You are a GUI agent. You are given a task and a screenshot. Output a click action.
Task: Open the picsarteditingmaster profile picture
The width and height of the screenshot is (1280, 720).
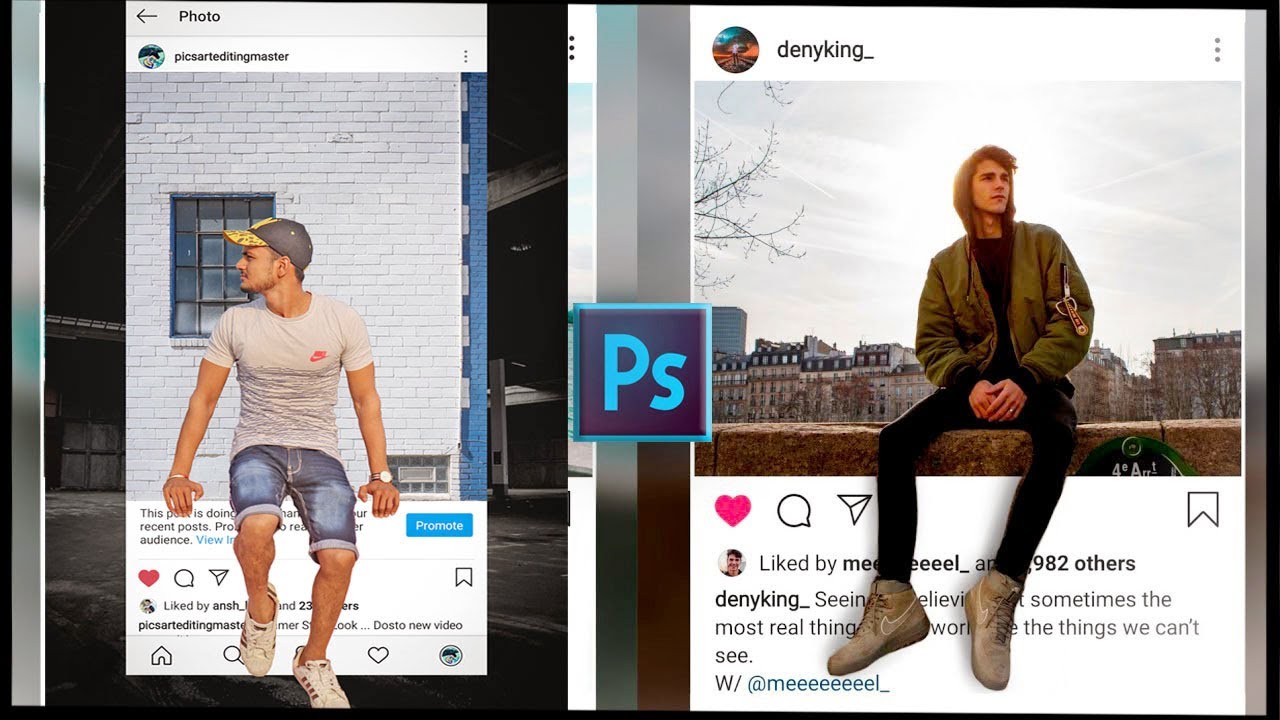151,57
